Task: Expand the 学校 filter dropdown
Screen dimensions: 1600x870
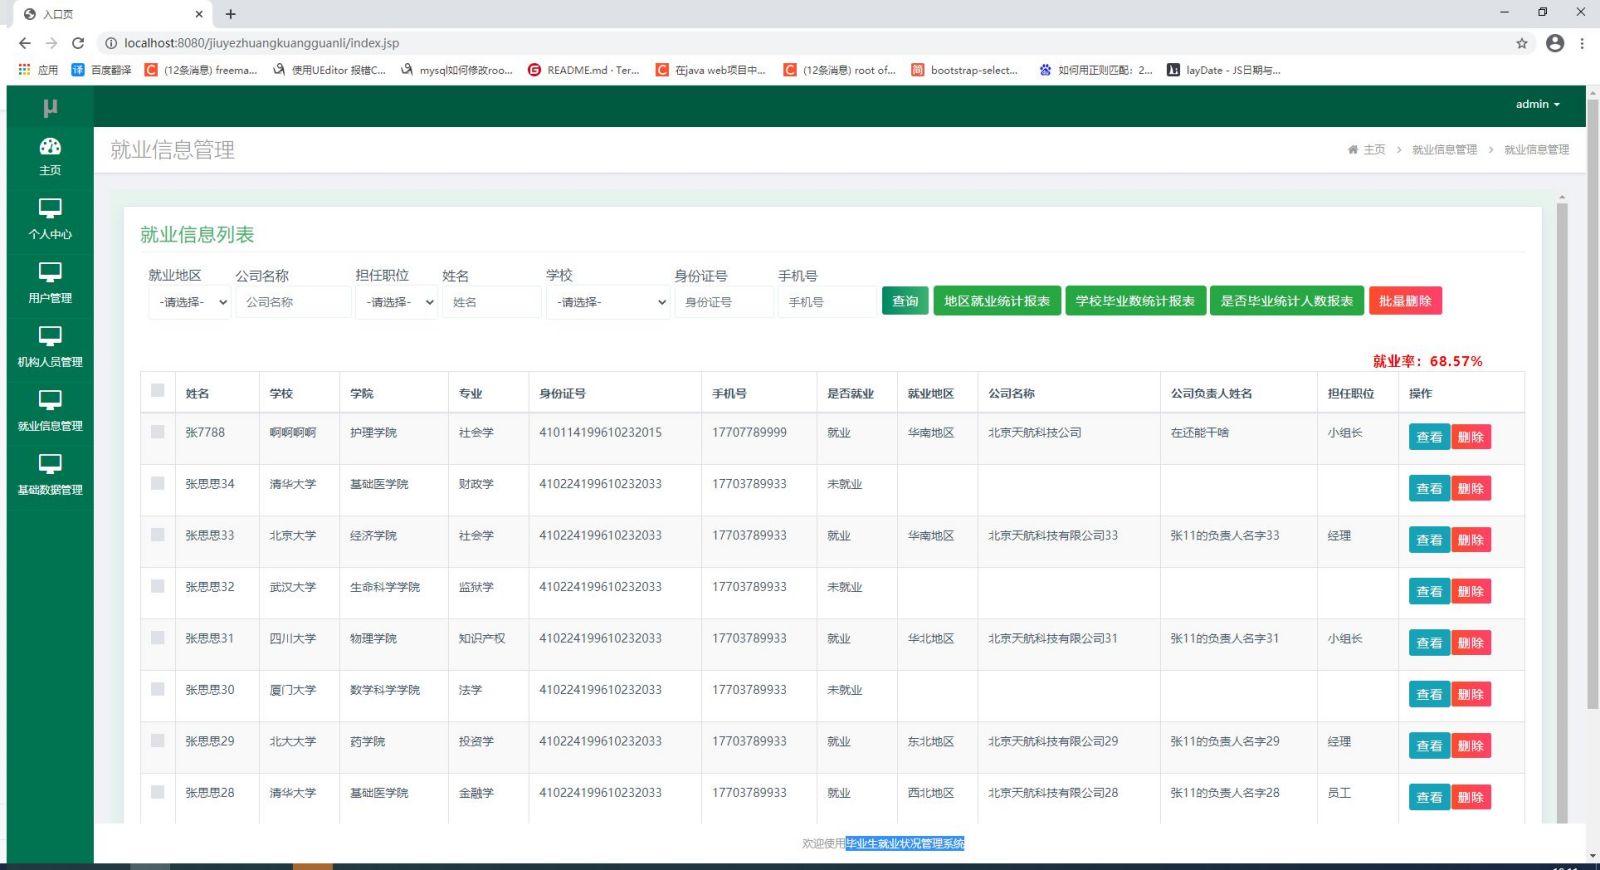Action: tap(608, 302)
